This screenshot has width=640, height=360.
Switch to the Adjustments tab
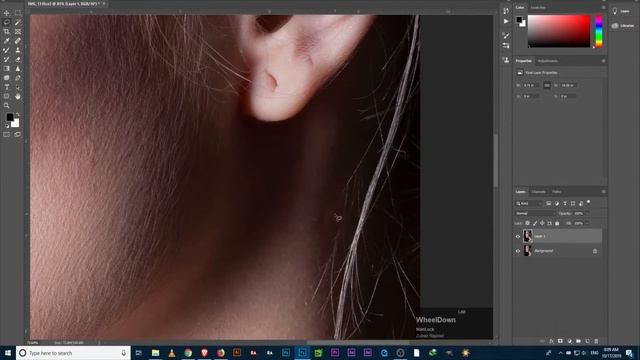tap(548, 61)
